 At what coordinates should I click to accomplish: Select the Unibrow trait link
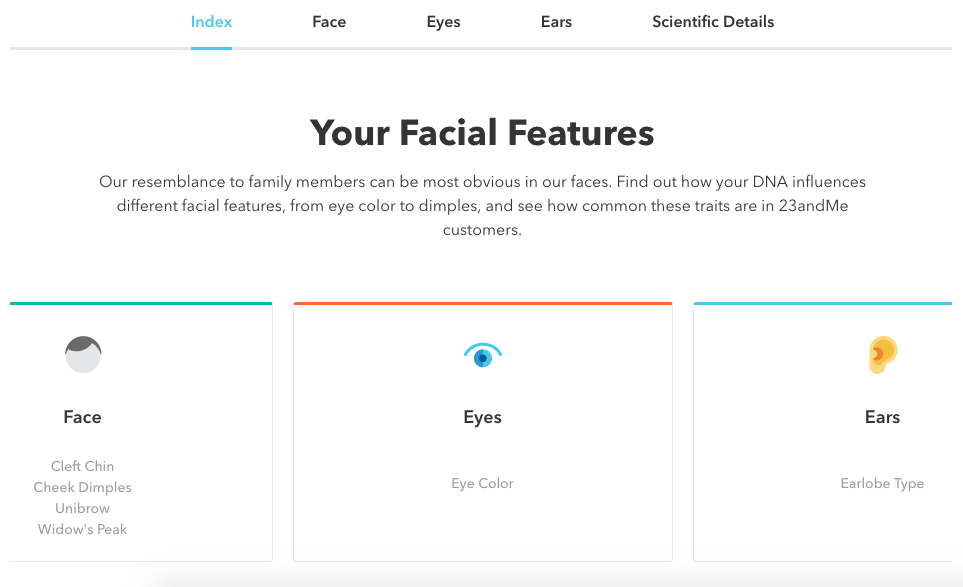tap(83, 508)
